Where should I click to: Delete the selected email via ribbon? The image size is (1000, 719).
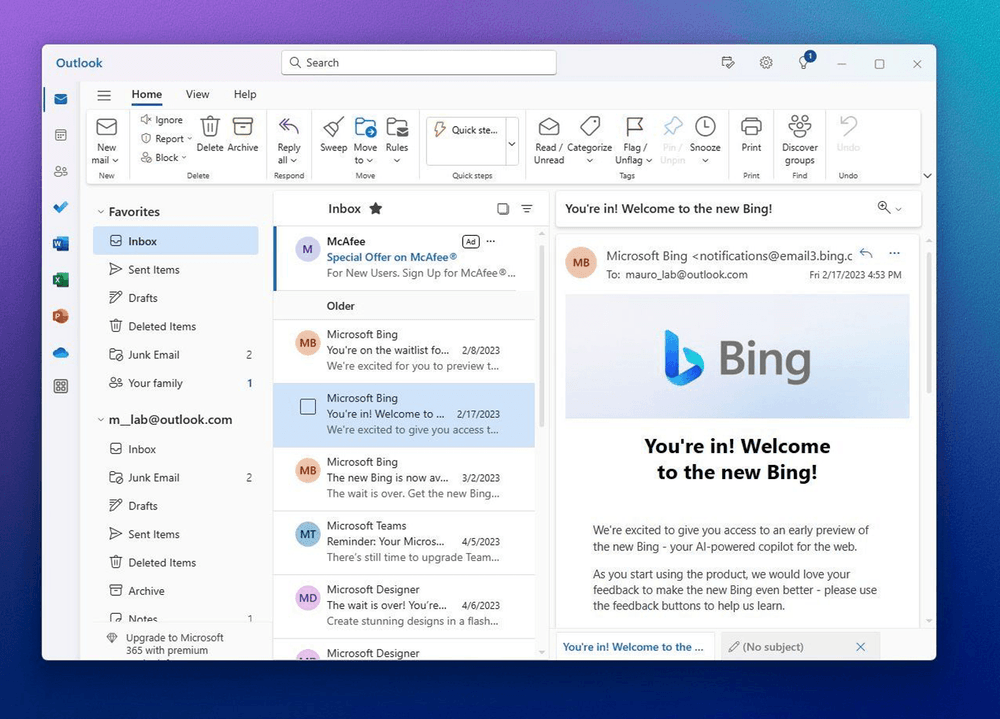coord(210,128)
